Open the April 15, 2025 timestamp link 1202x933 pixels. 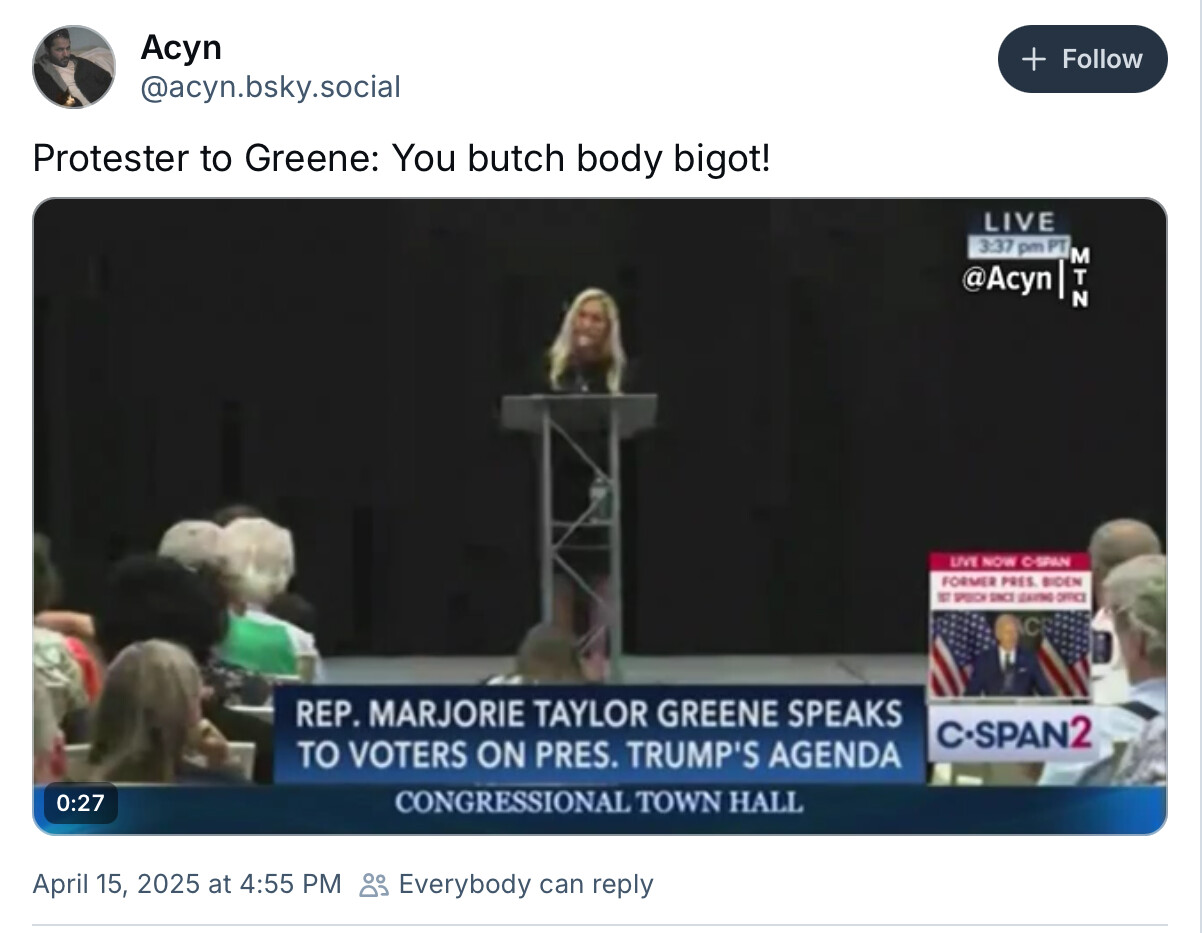coord(187,884)
